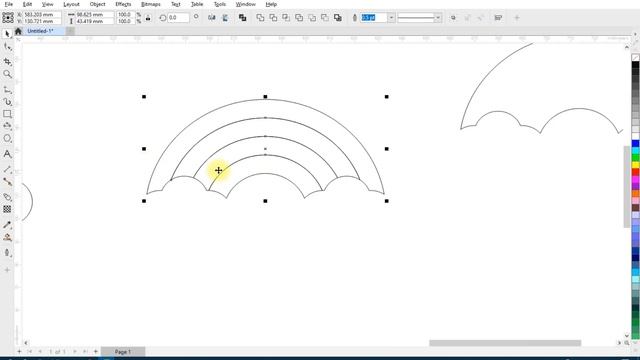Select the Text tool

point(7,154)
